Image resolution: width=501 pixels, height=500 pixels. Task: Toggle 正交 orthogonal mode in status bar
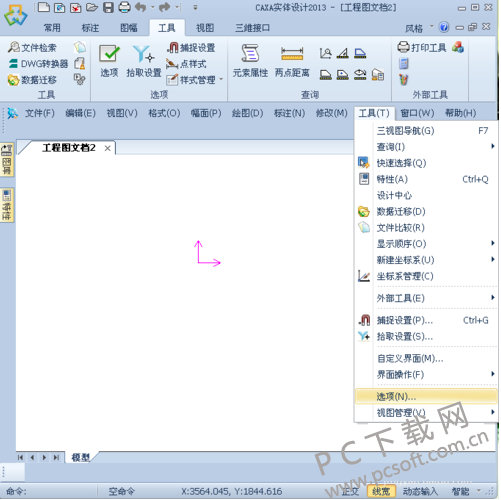click(x=350, y=491)
